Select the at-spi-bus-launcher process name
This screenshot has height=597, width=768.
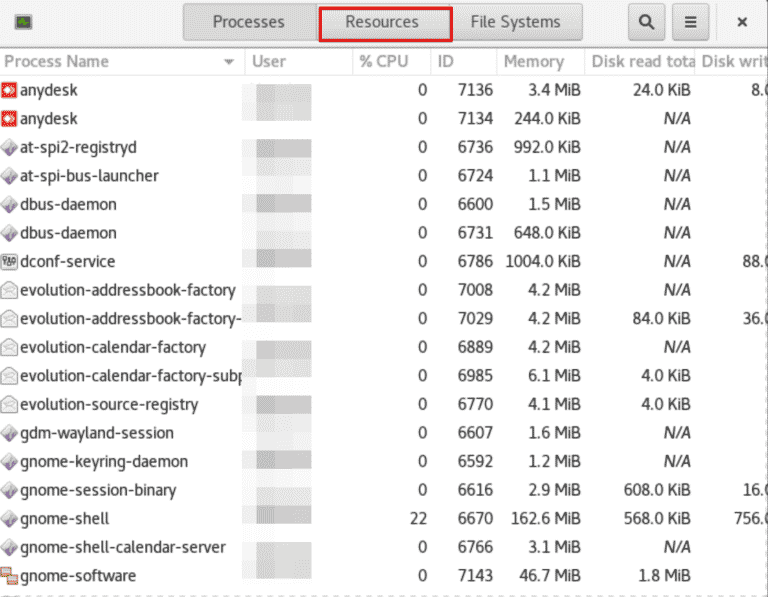pyautogui.click(x=89, y=176)
